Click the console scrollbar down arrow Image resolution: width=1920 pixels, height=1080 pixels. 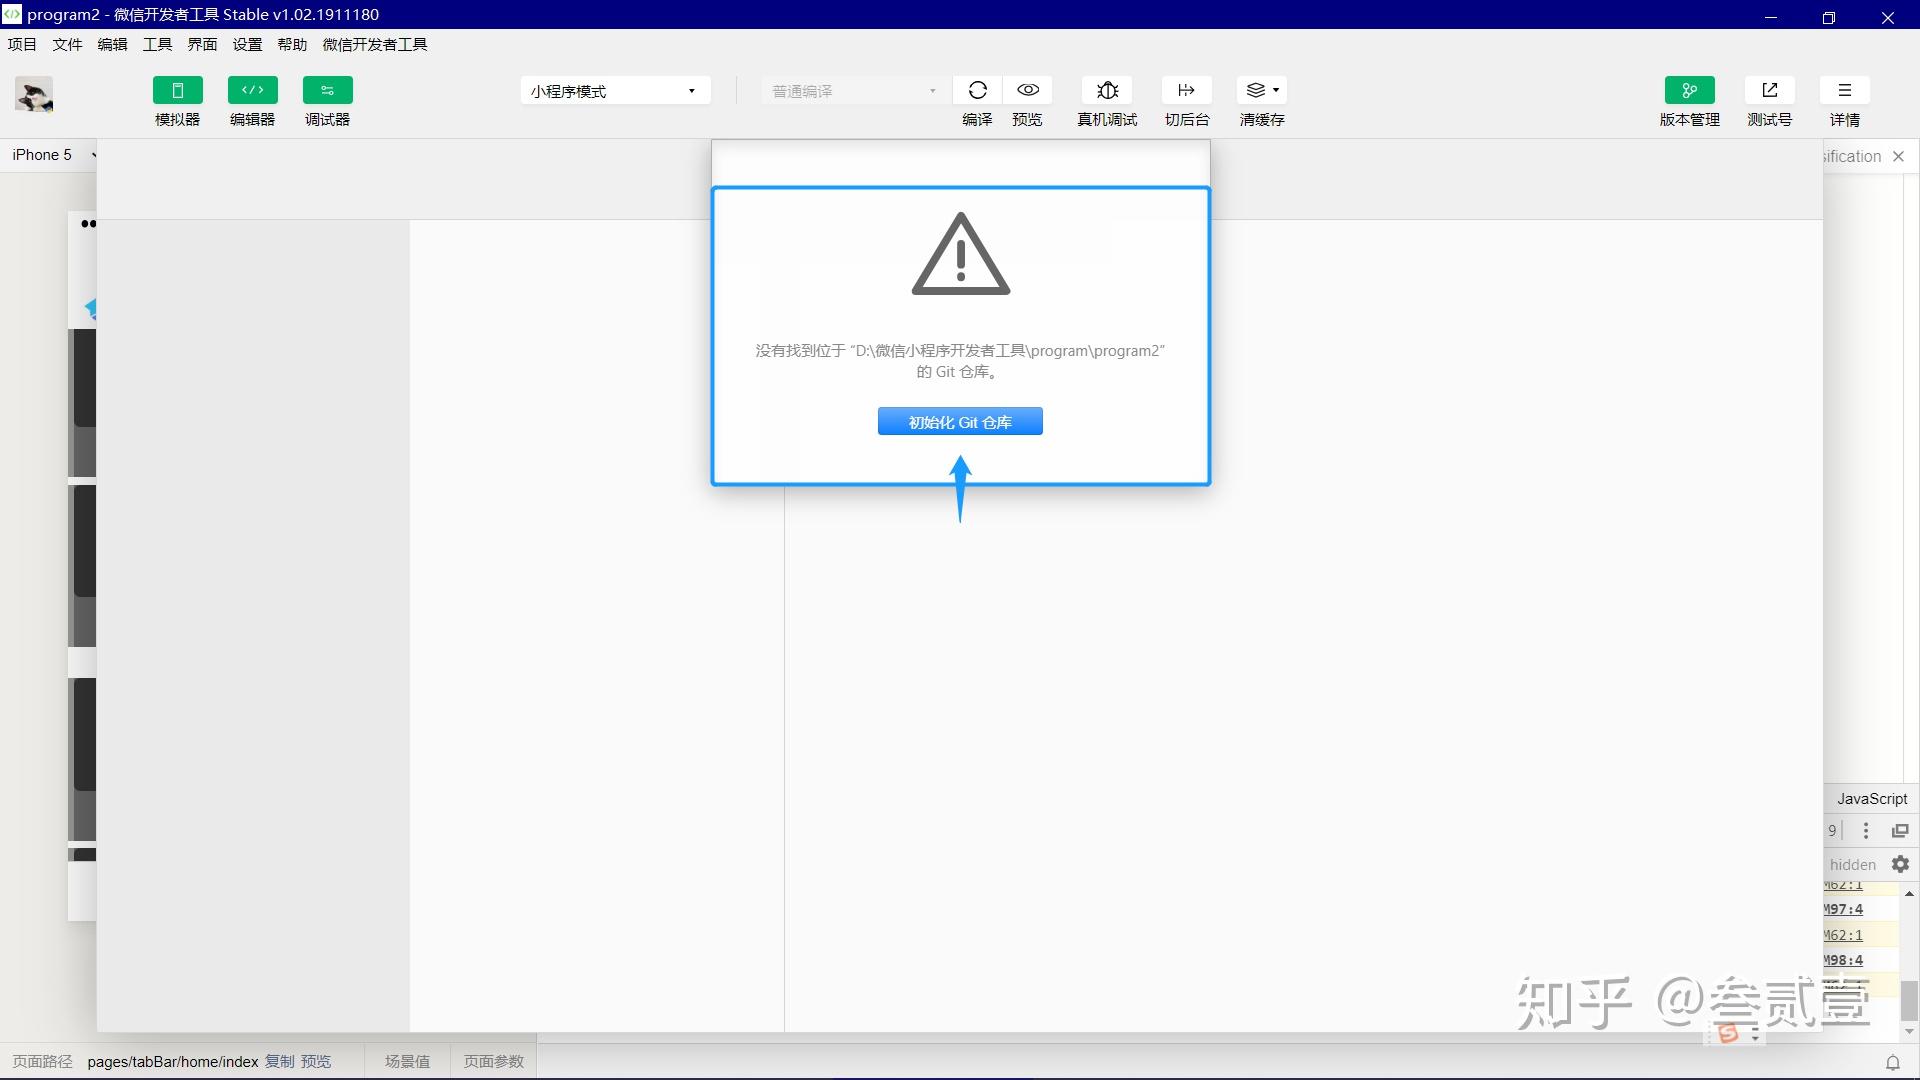coord(1909,1031)
